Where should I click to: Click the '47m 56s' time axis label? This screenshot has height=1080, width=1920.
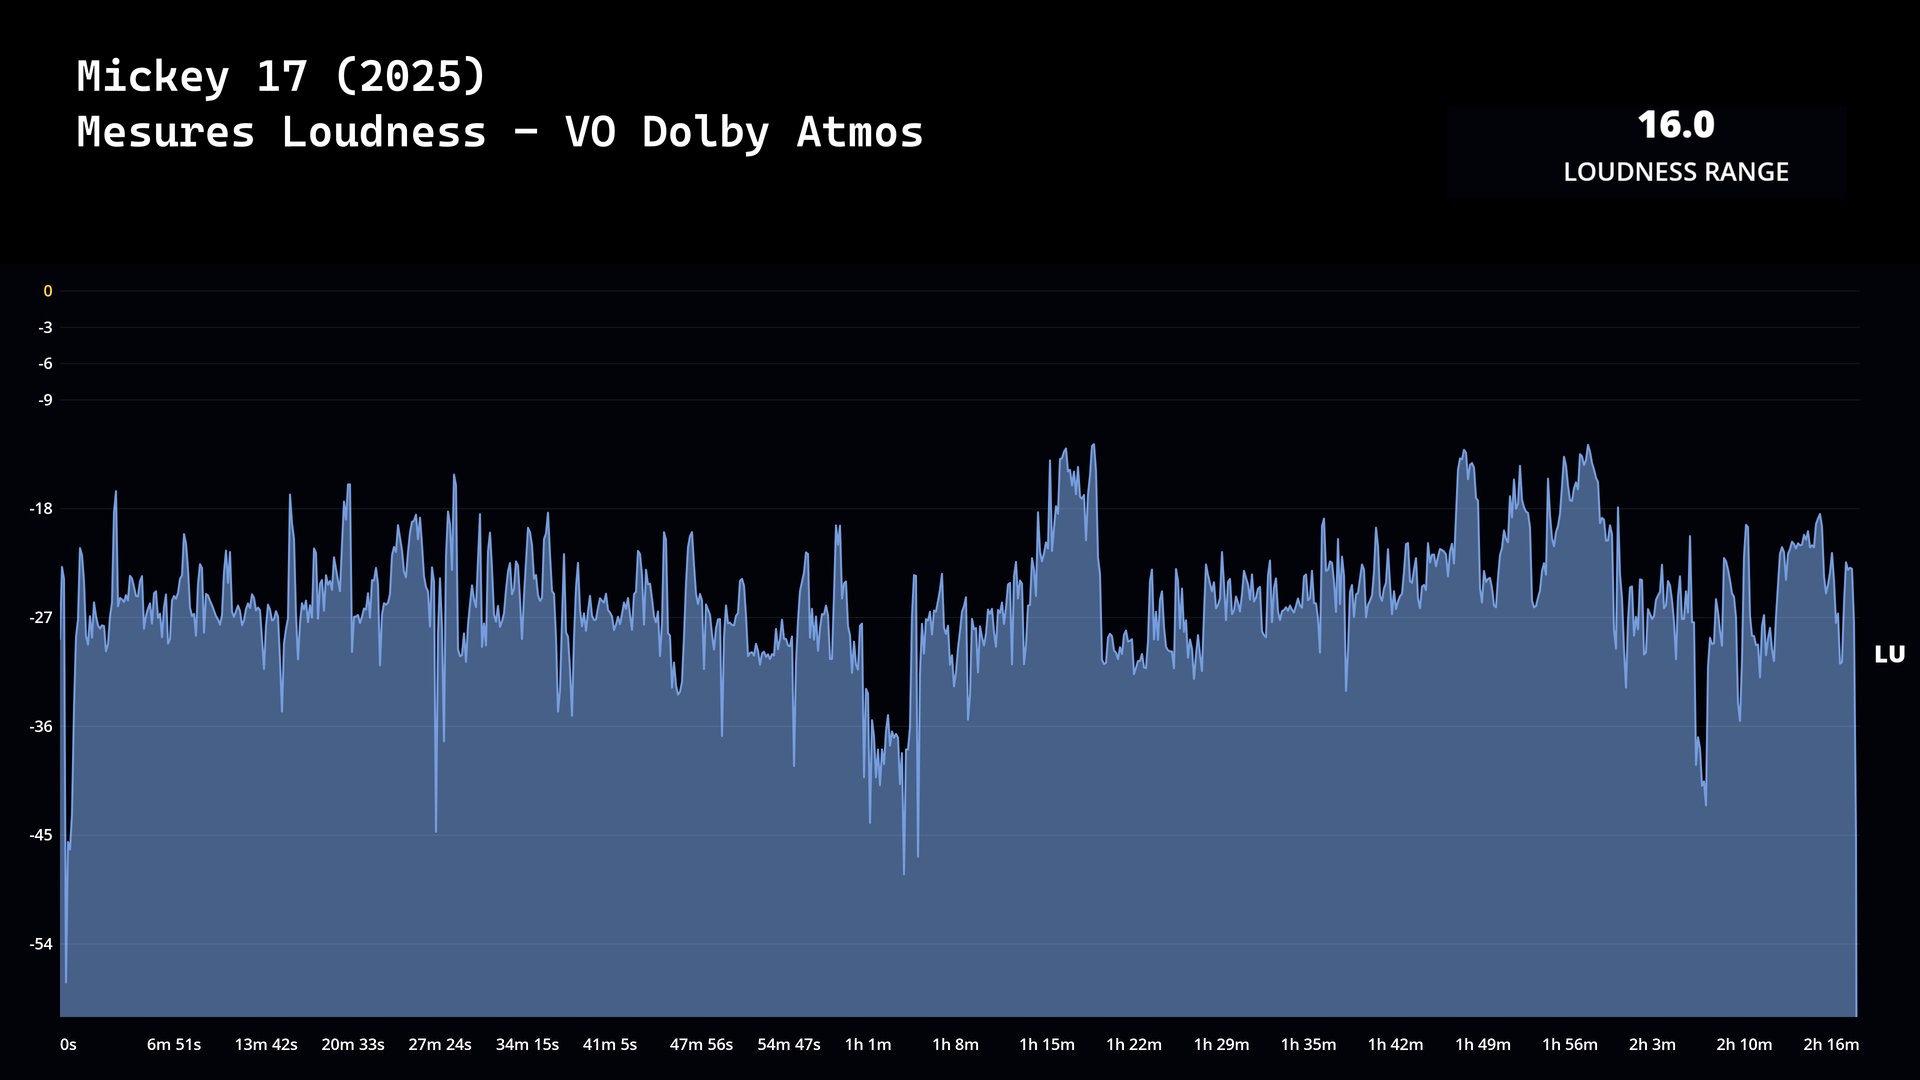pyautogui.click(x=701, y=1045)
